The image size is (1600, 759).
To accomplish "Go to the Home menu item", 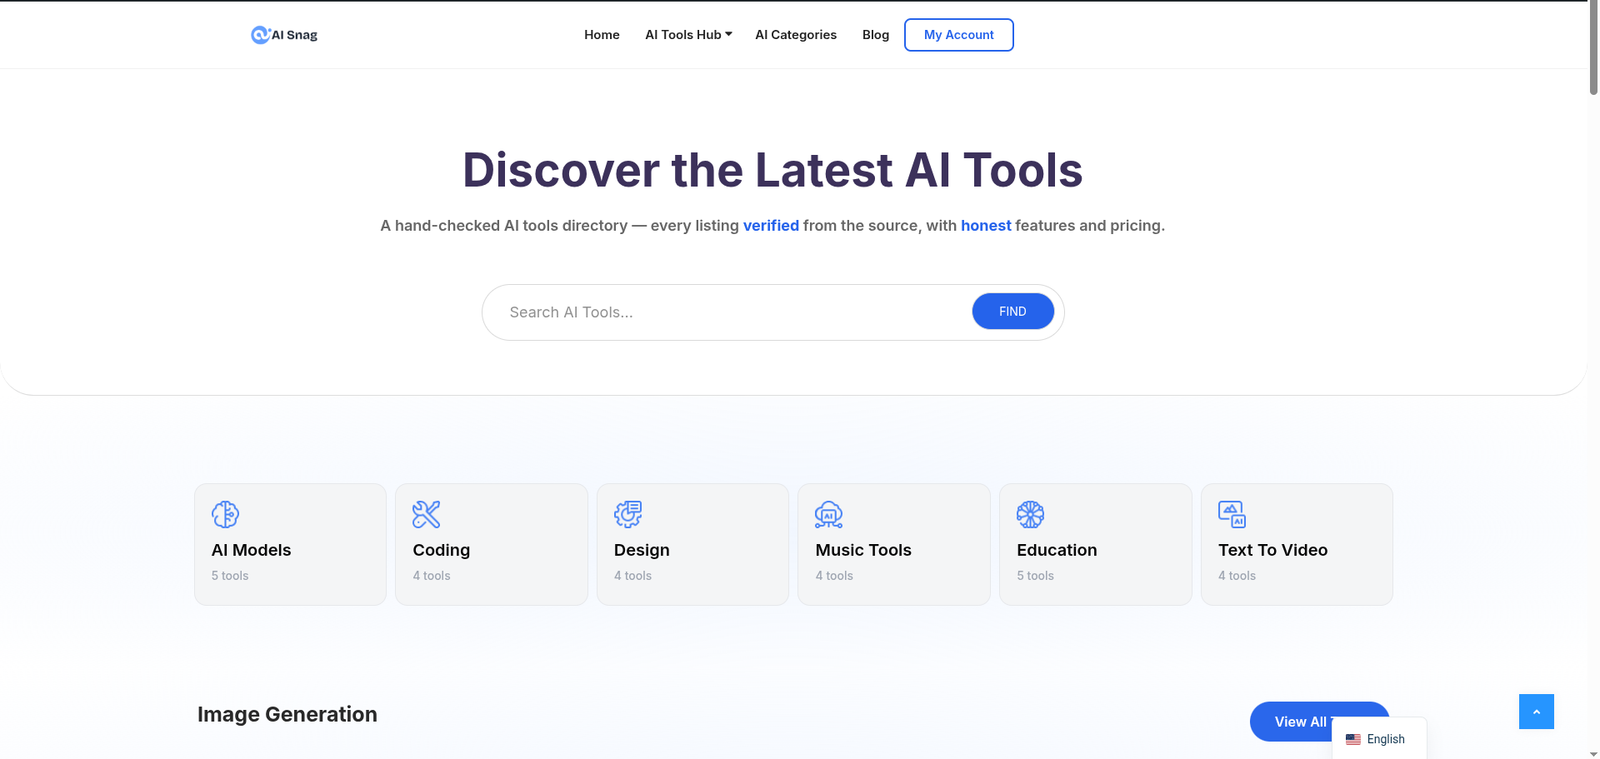I will click(602, 35).
